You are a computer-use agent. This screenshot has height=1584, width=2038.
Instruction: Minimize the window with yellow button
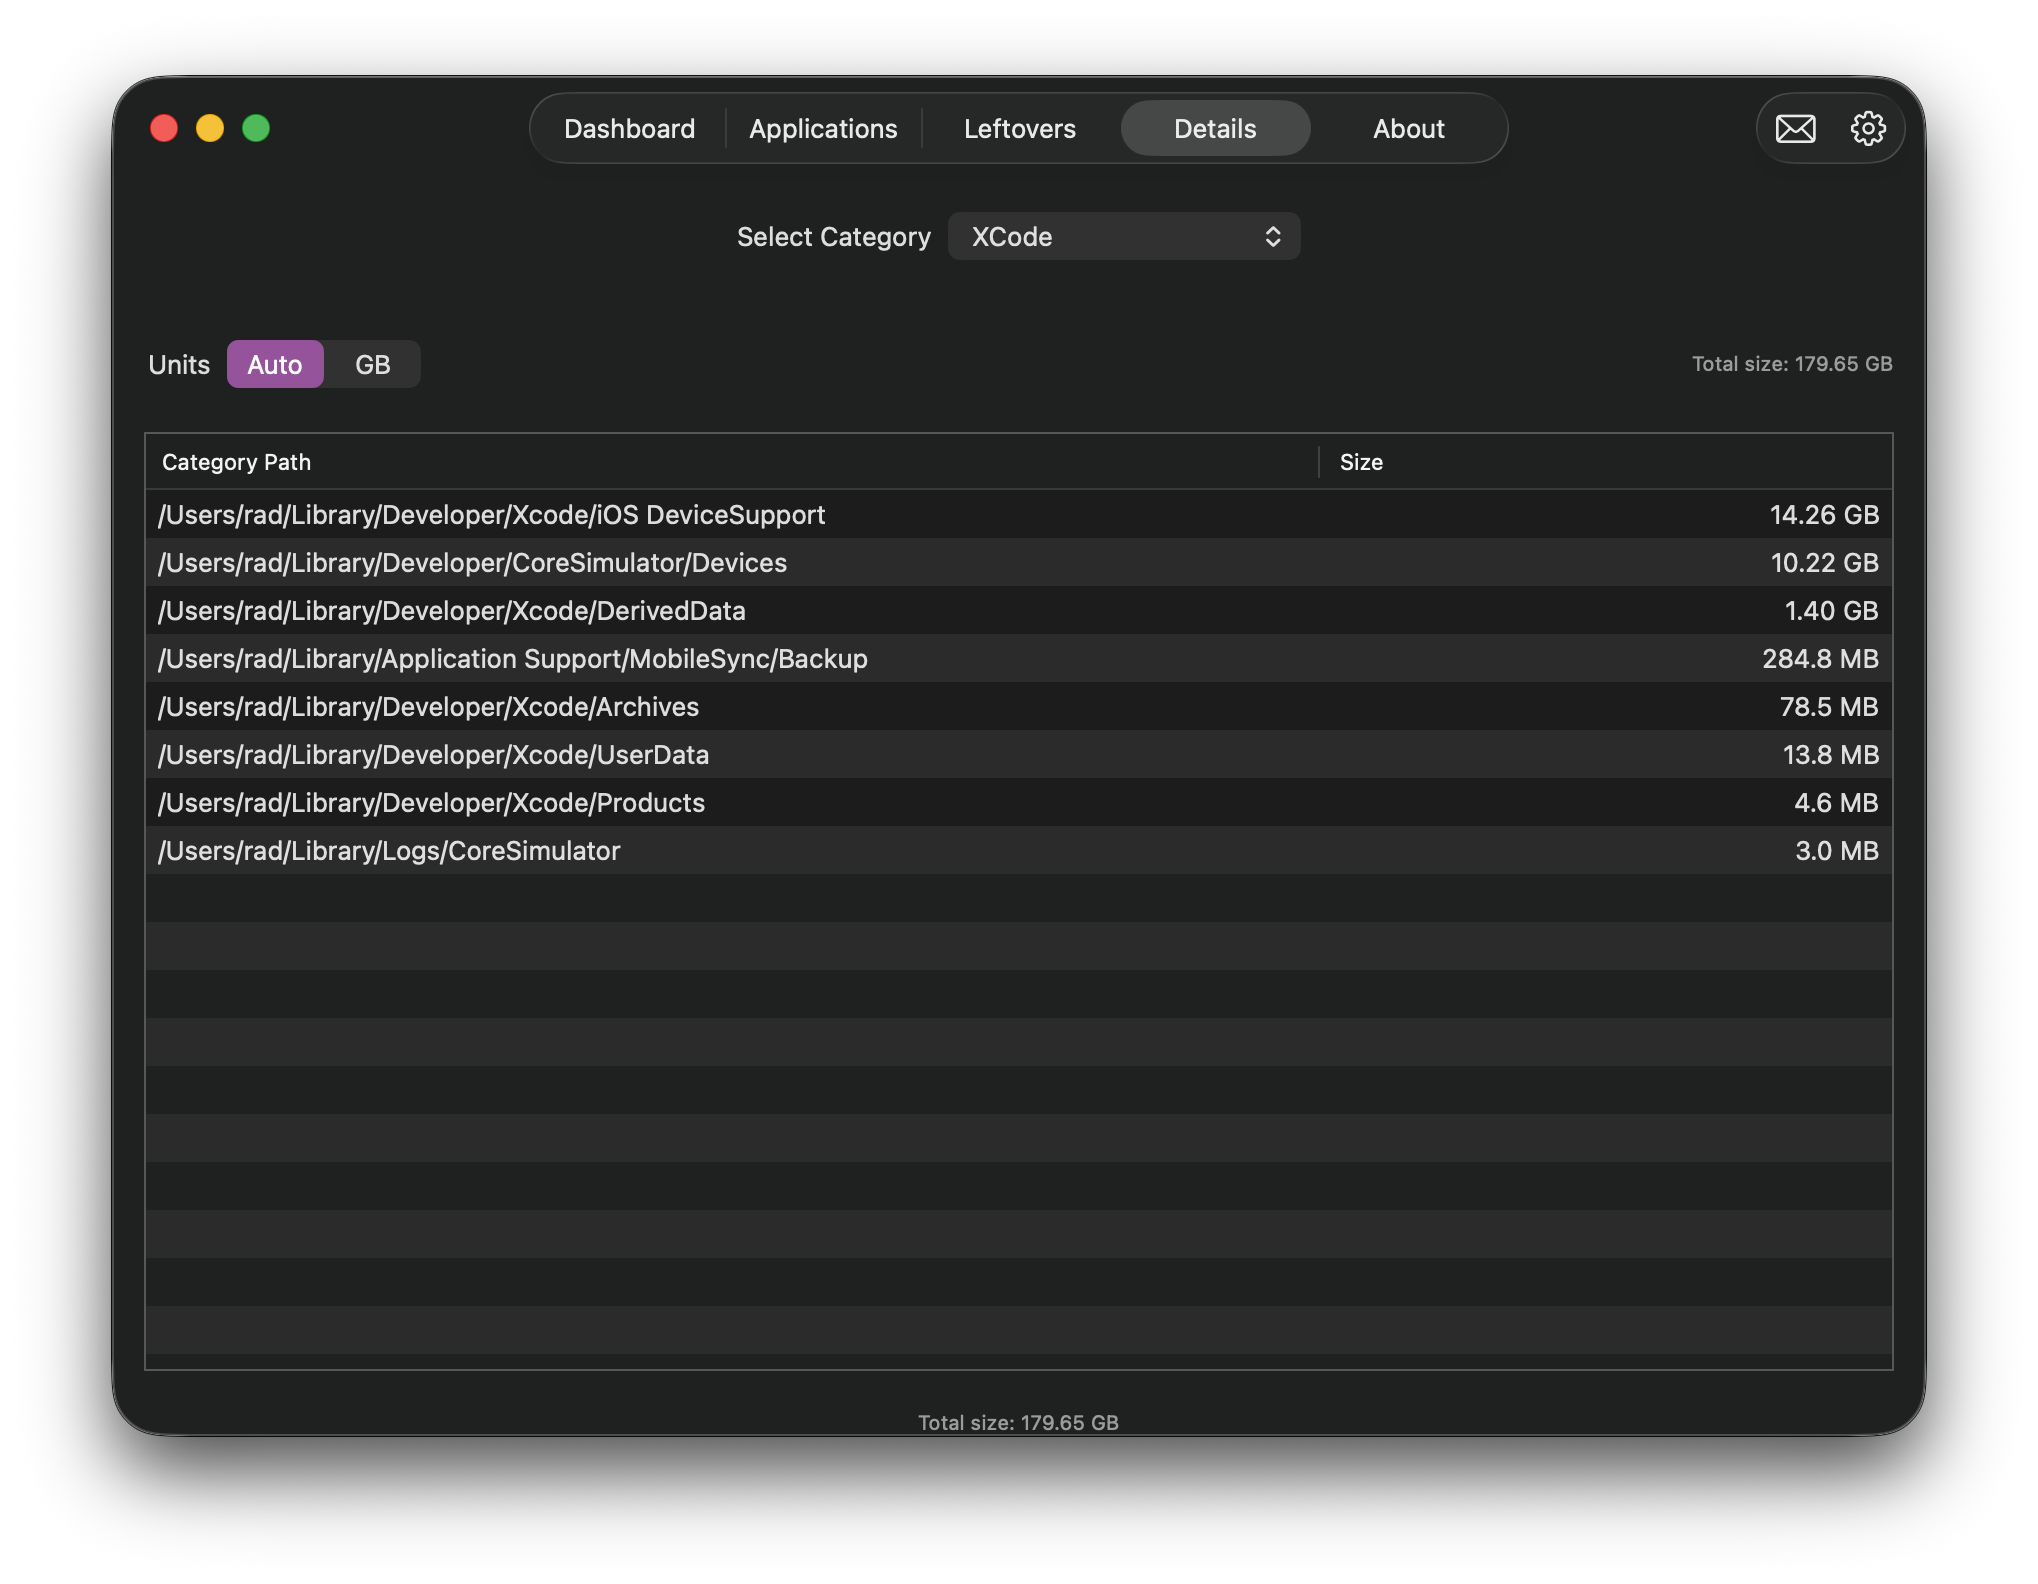click(x=210, y=129)
